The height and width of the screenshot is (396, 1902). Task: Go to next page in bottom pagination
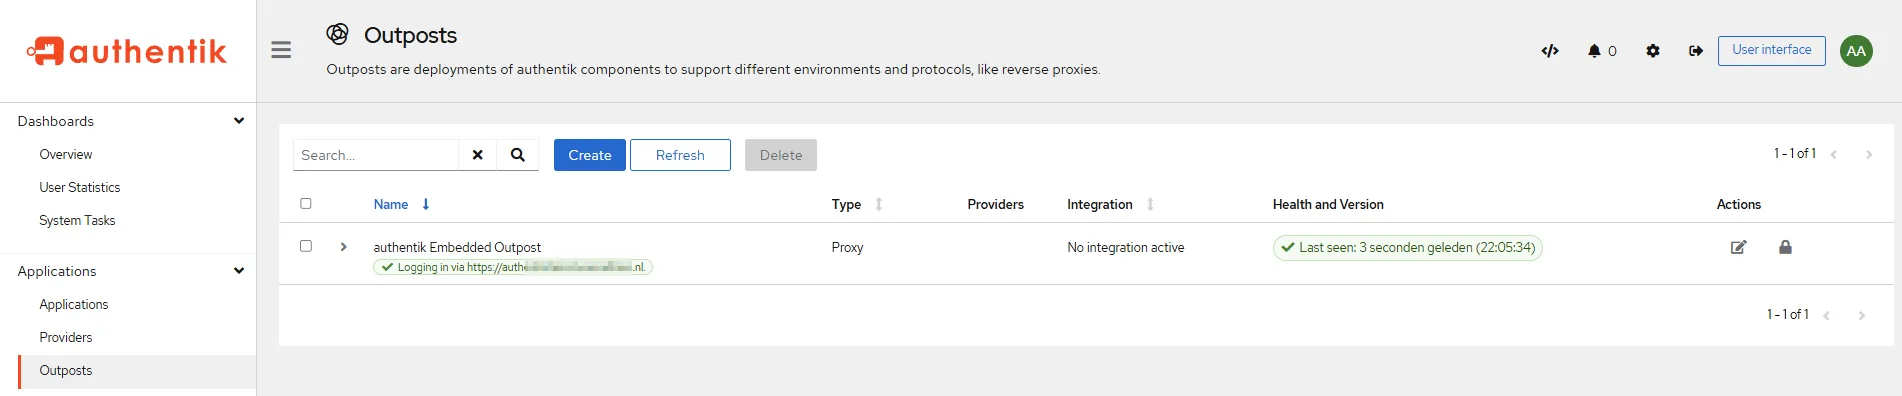tap(1861, 315)
